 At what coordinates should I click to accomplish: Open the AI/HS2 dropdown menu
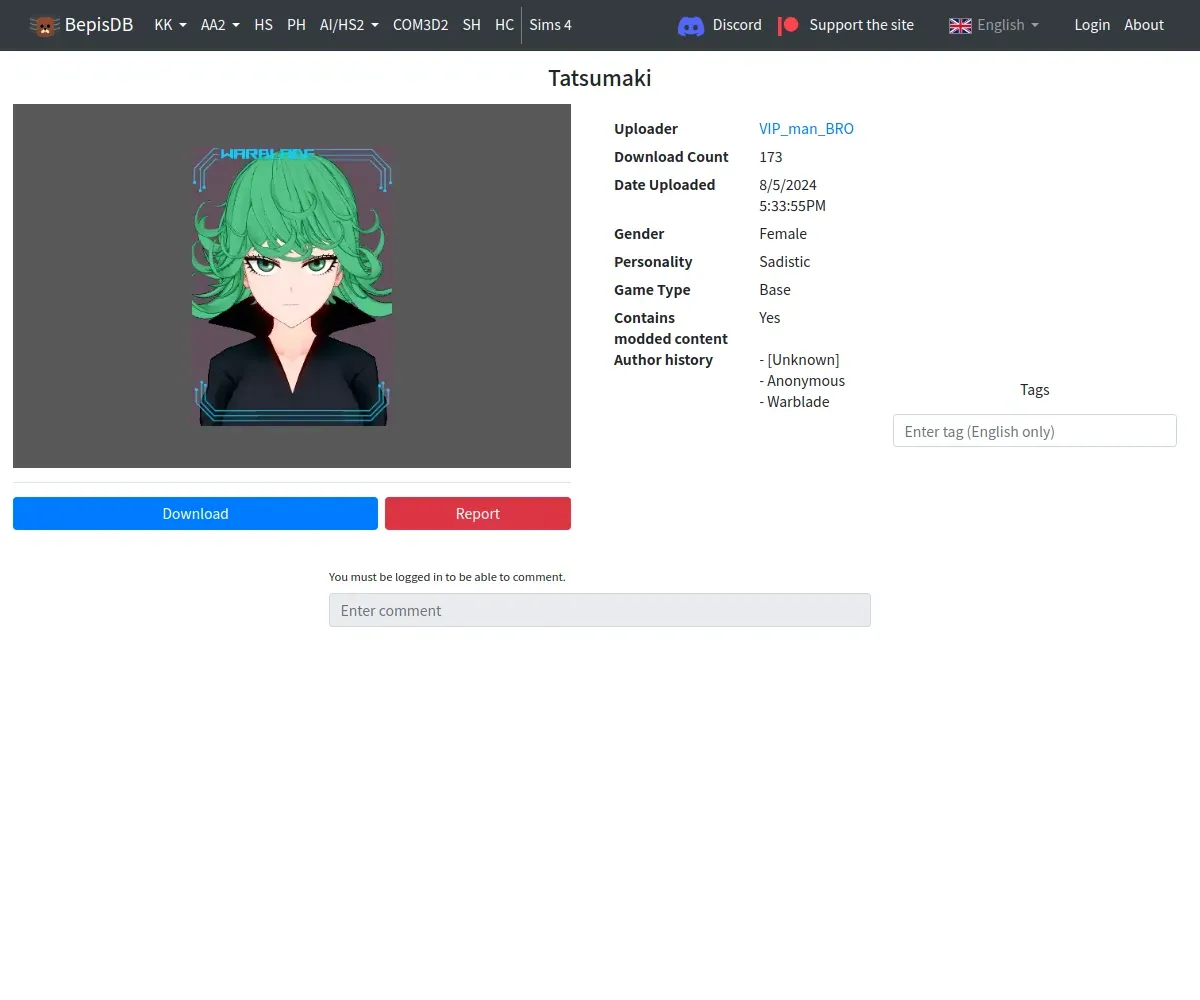[349, 25]
